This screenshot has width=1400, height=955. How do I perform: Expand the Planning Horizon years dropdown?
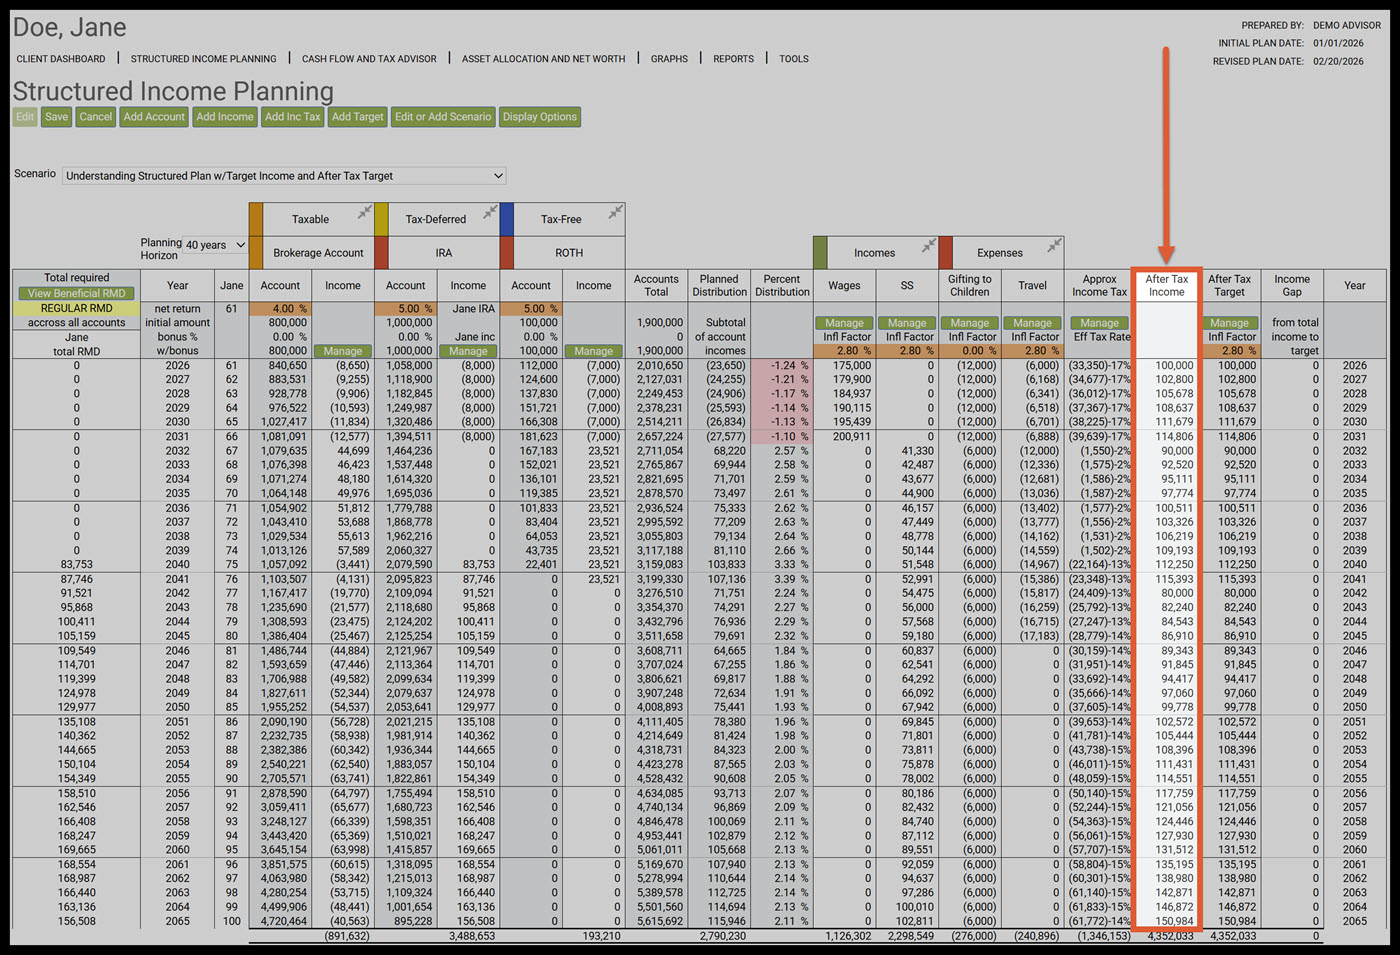coord(215,245)
